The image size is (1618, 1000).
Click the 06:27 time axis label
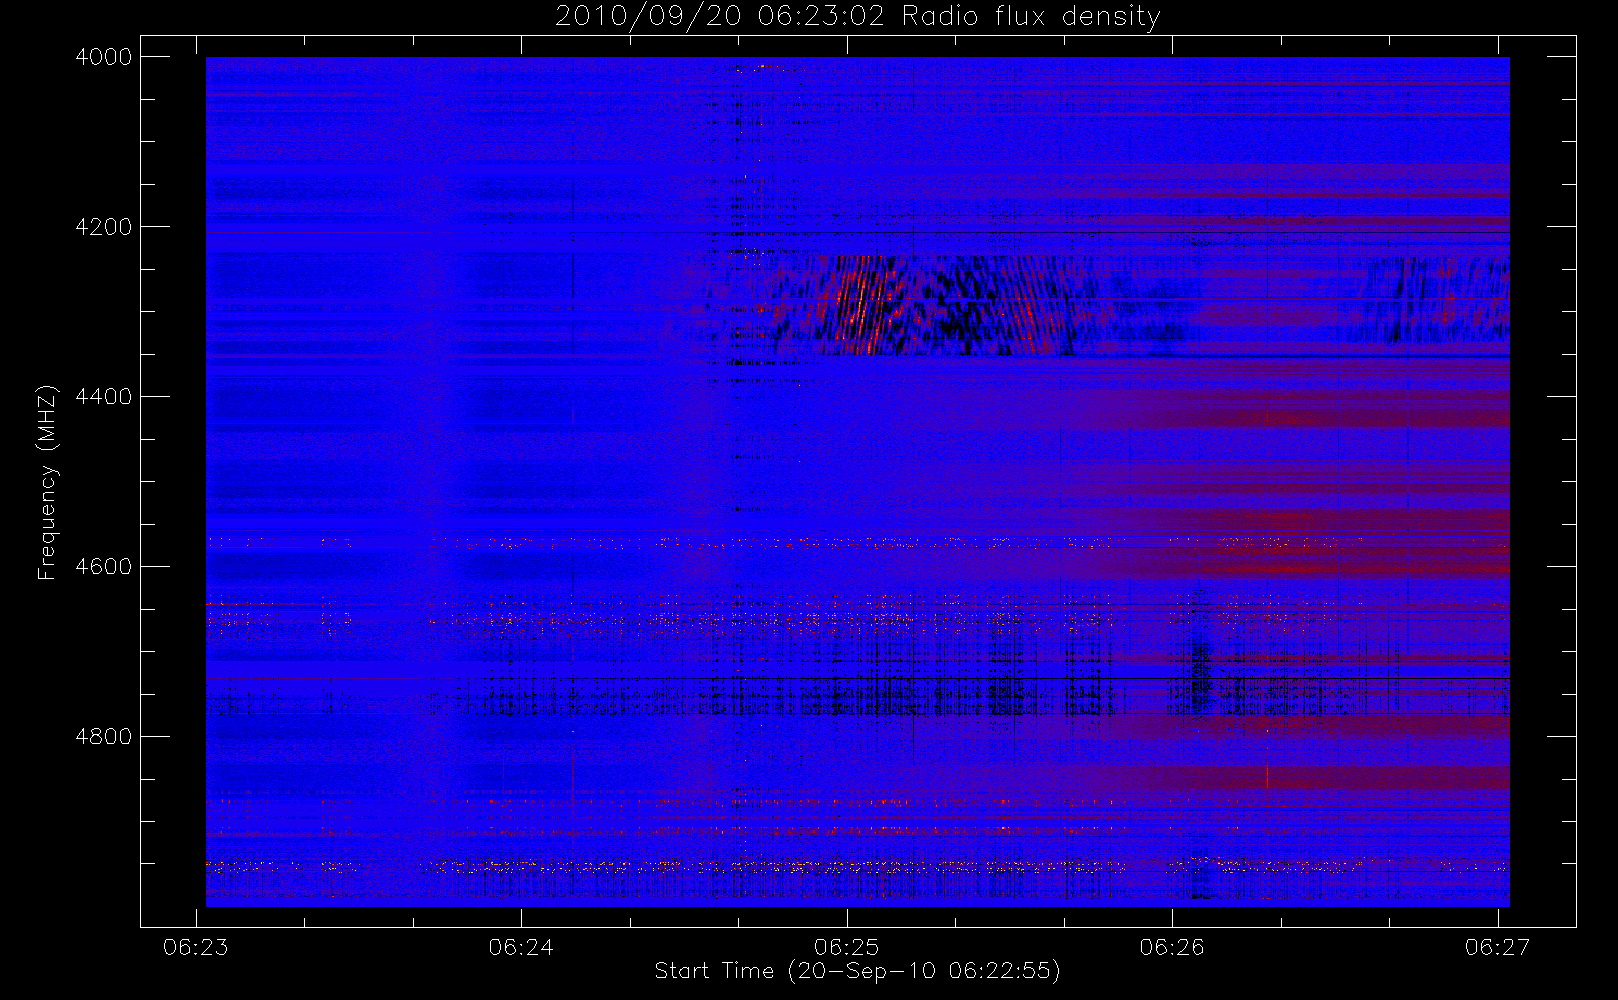(x=1498, y=947)
